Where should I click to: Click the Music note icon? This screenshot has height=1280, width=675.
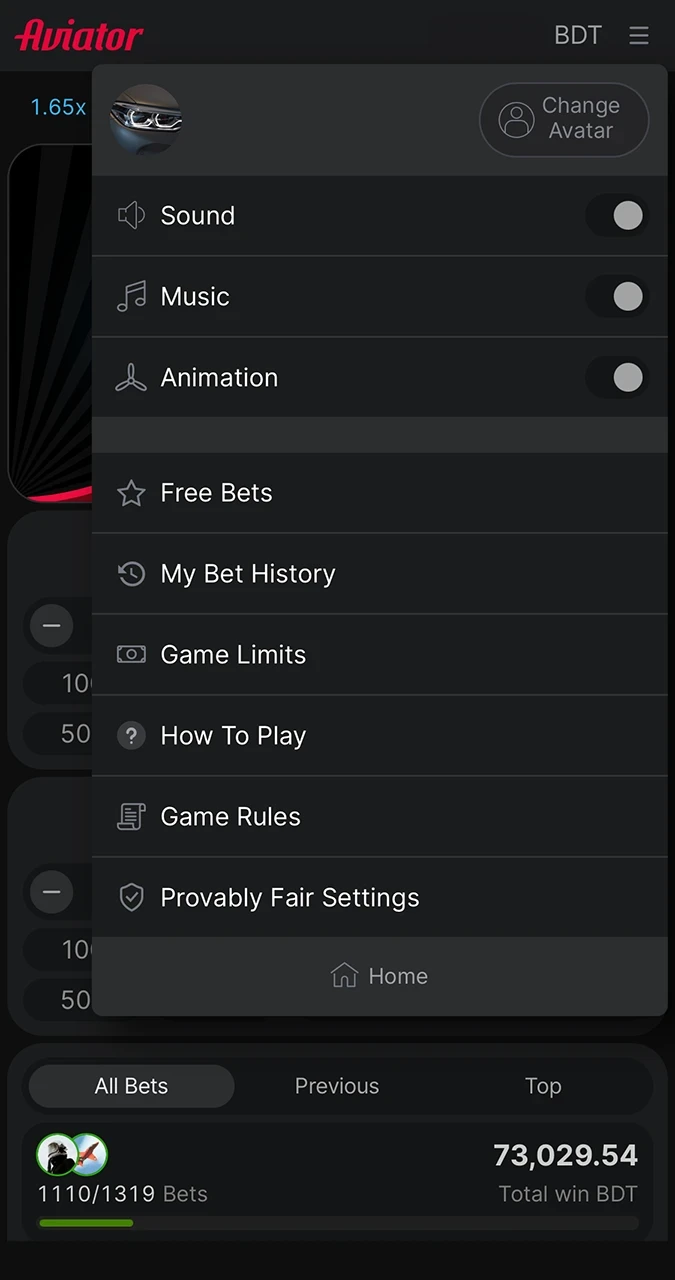[x=131, y=296]
